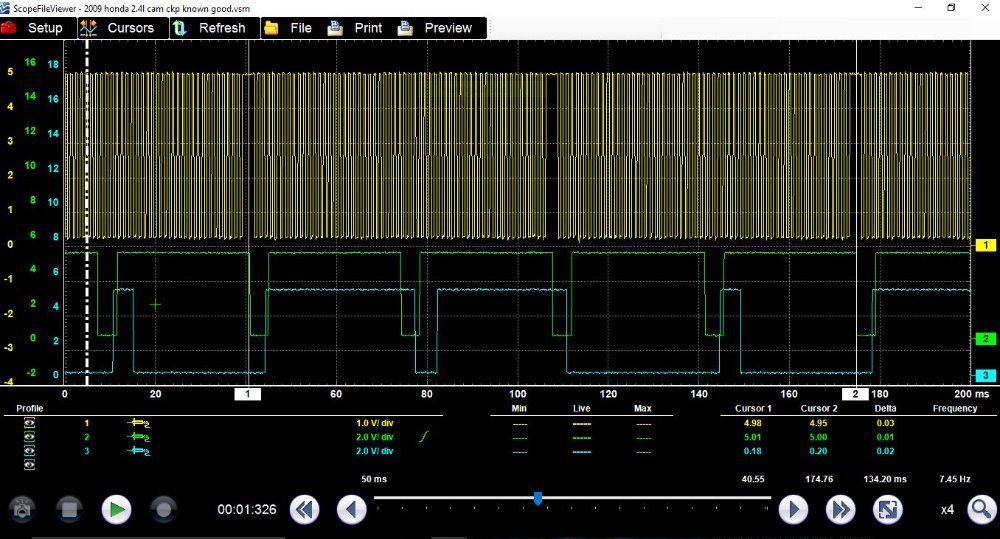Click the camera snapshot icon
1000x539 pixels.
pos(23,510)
